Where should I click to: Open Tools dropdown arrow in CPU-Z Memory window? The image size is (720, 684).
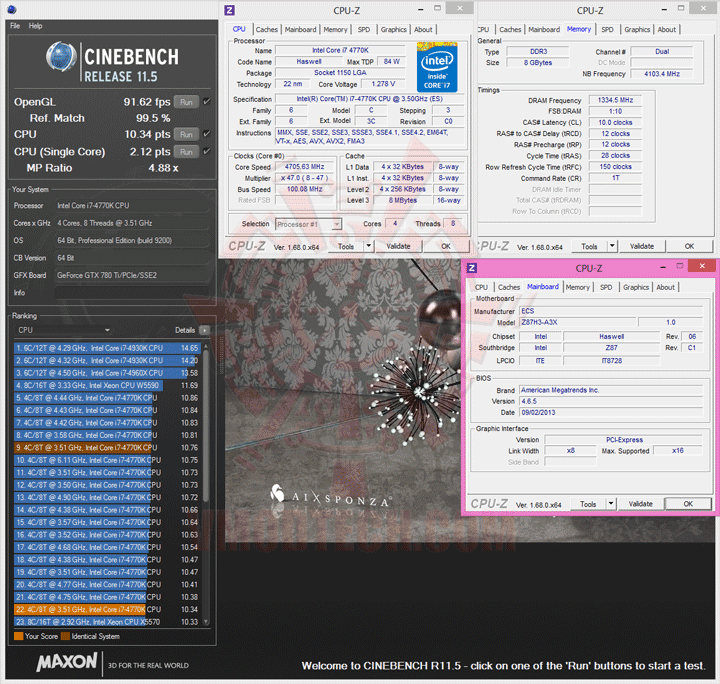click(x=612, y=246)
